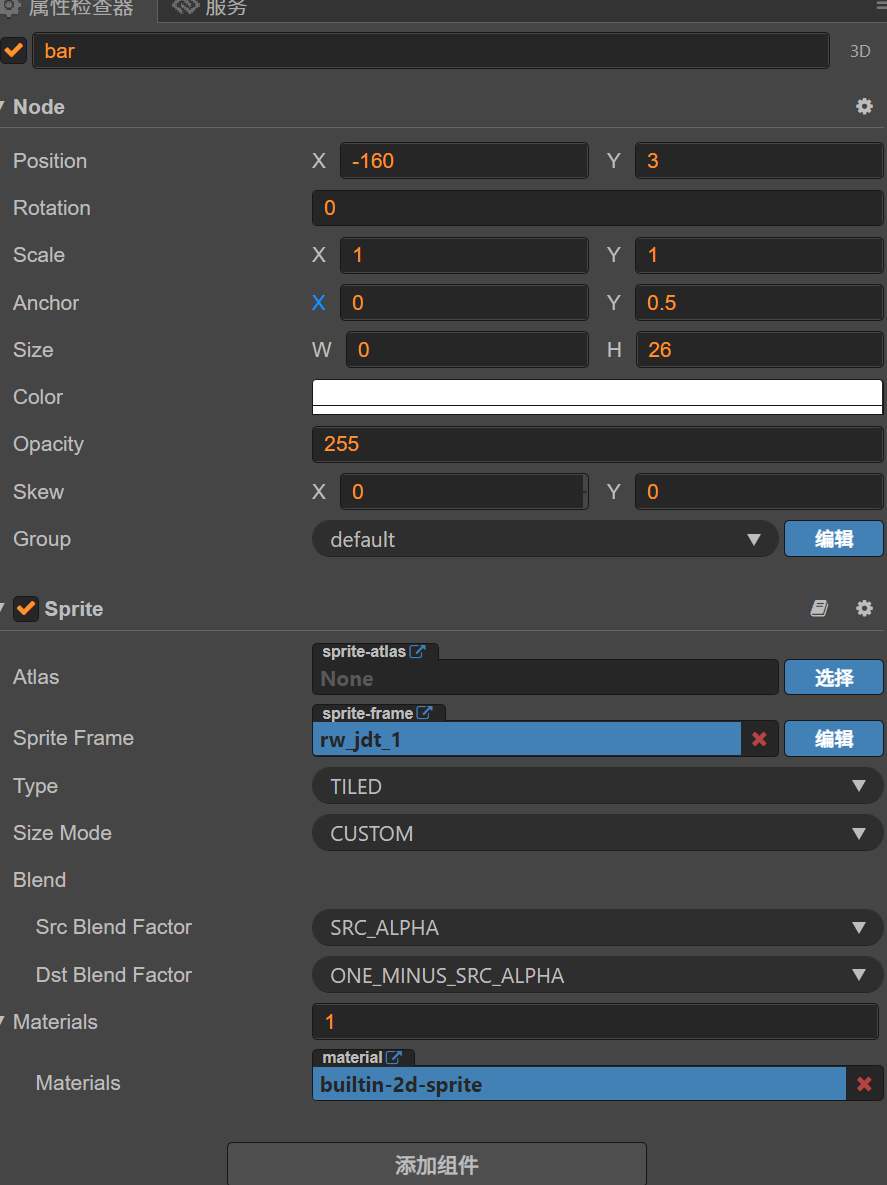Toggle the 3D mode for the node

point(860,52)
